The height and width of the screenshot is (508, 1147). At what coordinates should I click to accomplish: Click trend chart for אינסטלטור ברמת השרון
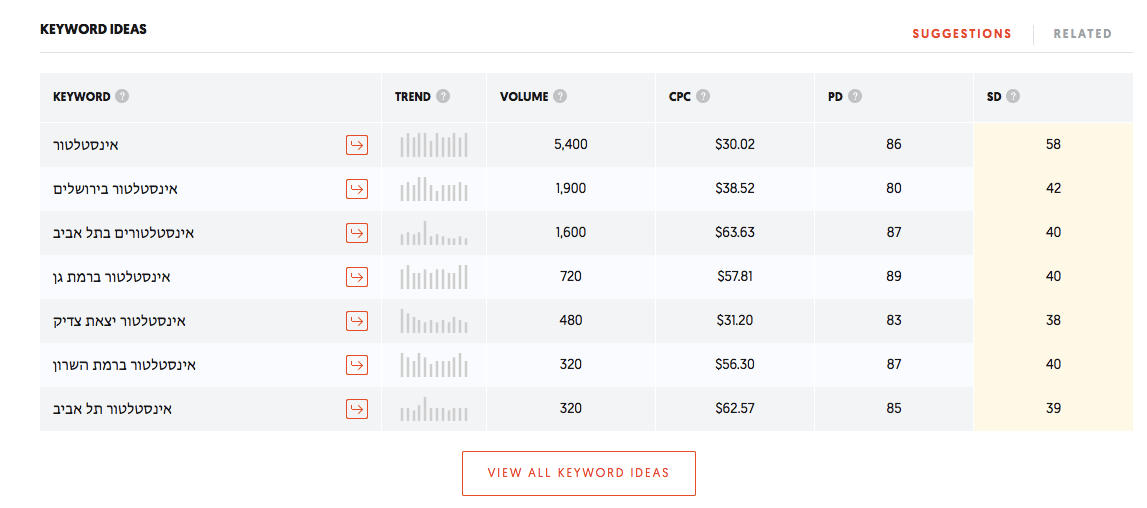(x=434, y=365)
